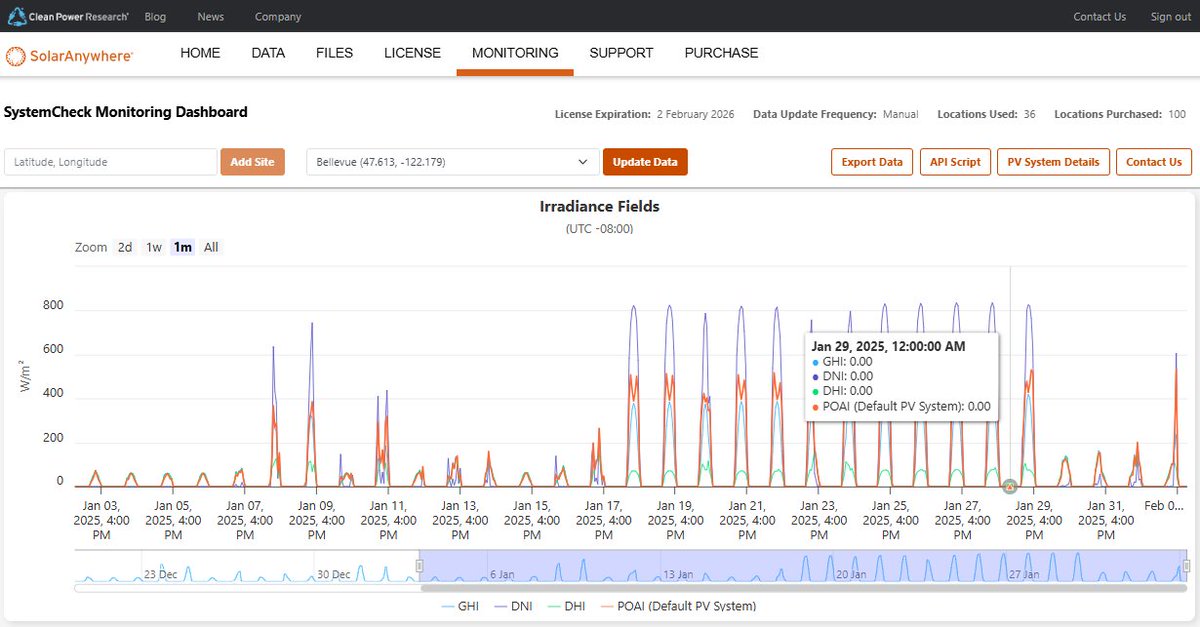
Task: Open the News link
Action: [210, 17]
